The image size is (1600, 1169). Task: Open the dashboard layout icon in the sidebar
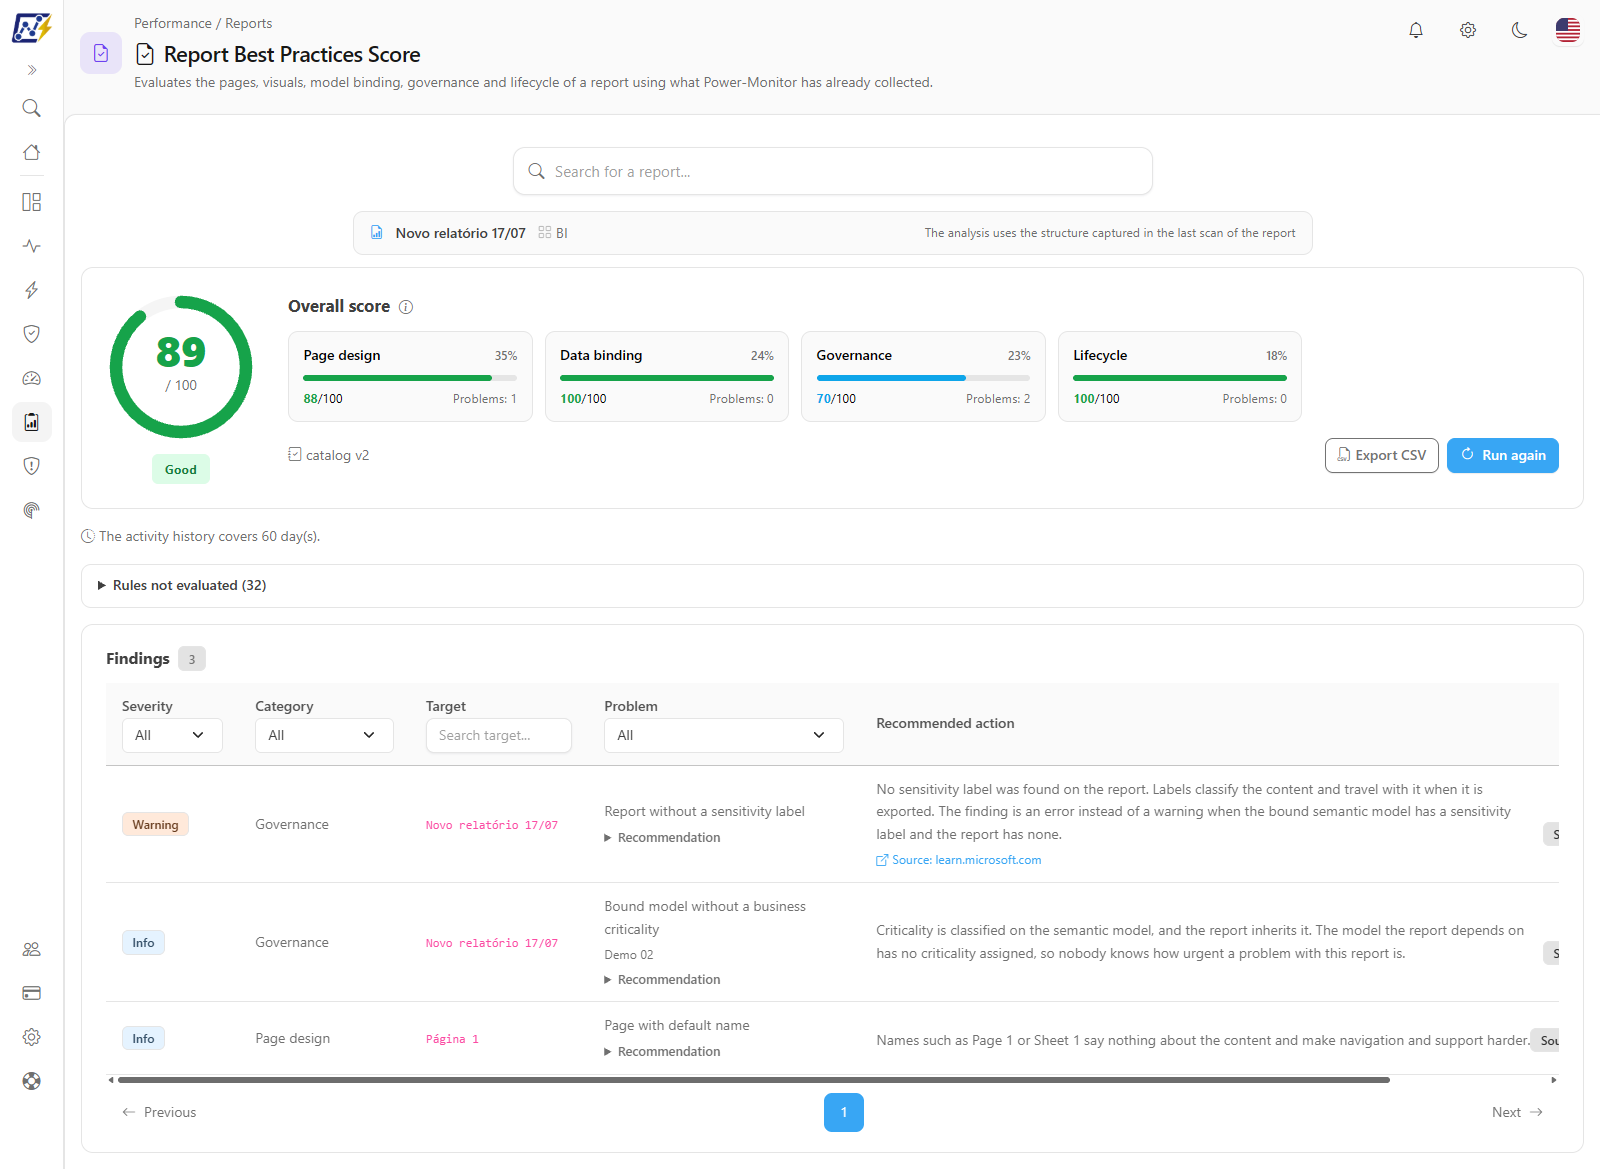[32, 202]
